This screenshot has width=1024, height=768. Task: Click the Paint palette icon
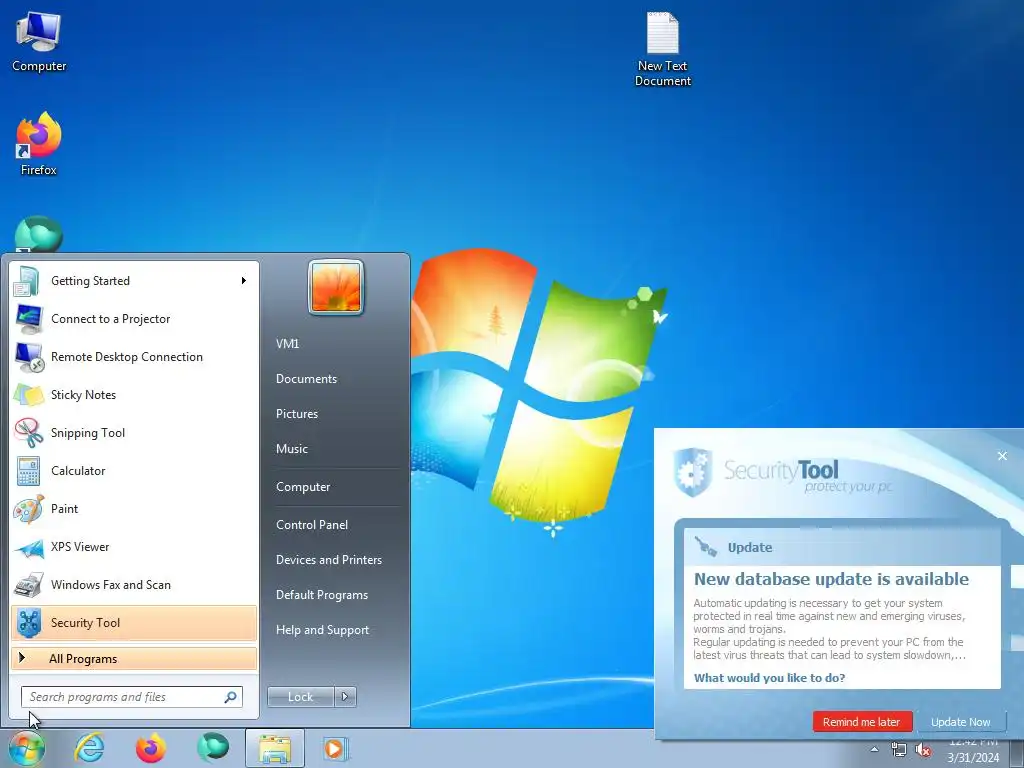click(x=27, y=509)
